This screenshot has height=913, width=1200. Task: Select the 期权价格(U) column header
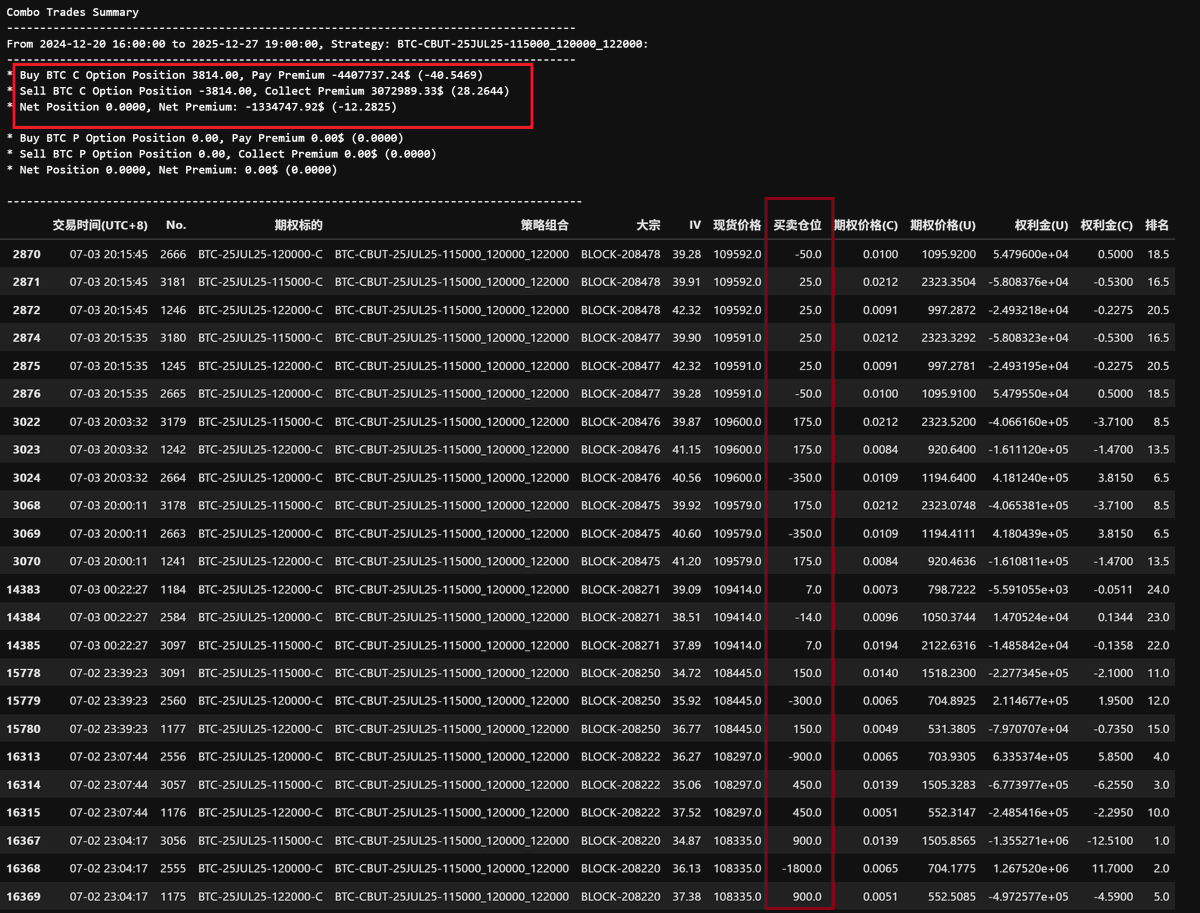(x=943, y=226)
